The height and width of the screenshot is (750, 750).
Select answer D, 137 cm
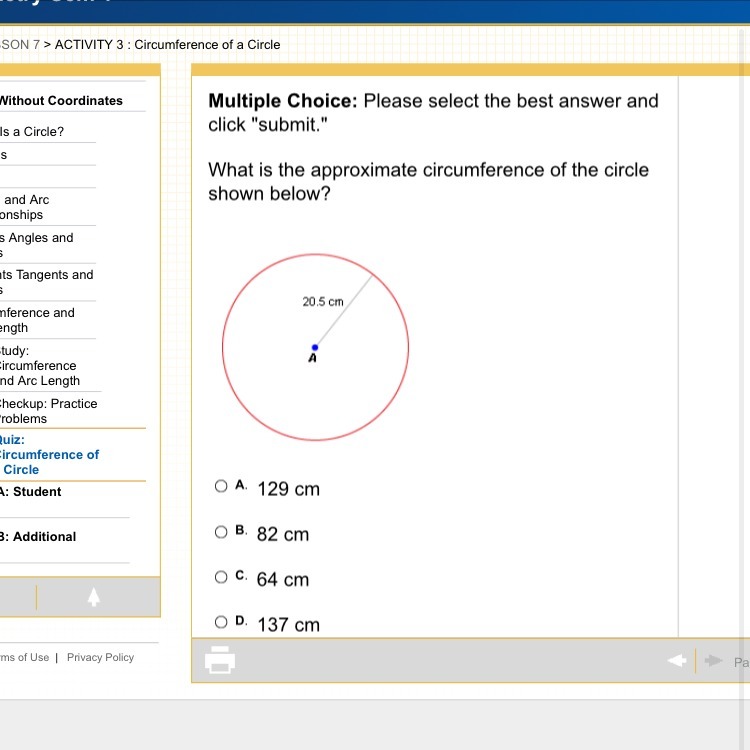tap(221, 622)
